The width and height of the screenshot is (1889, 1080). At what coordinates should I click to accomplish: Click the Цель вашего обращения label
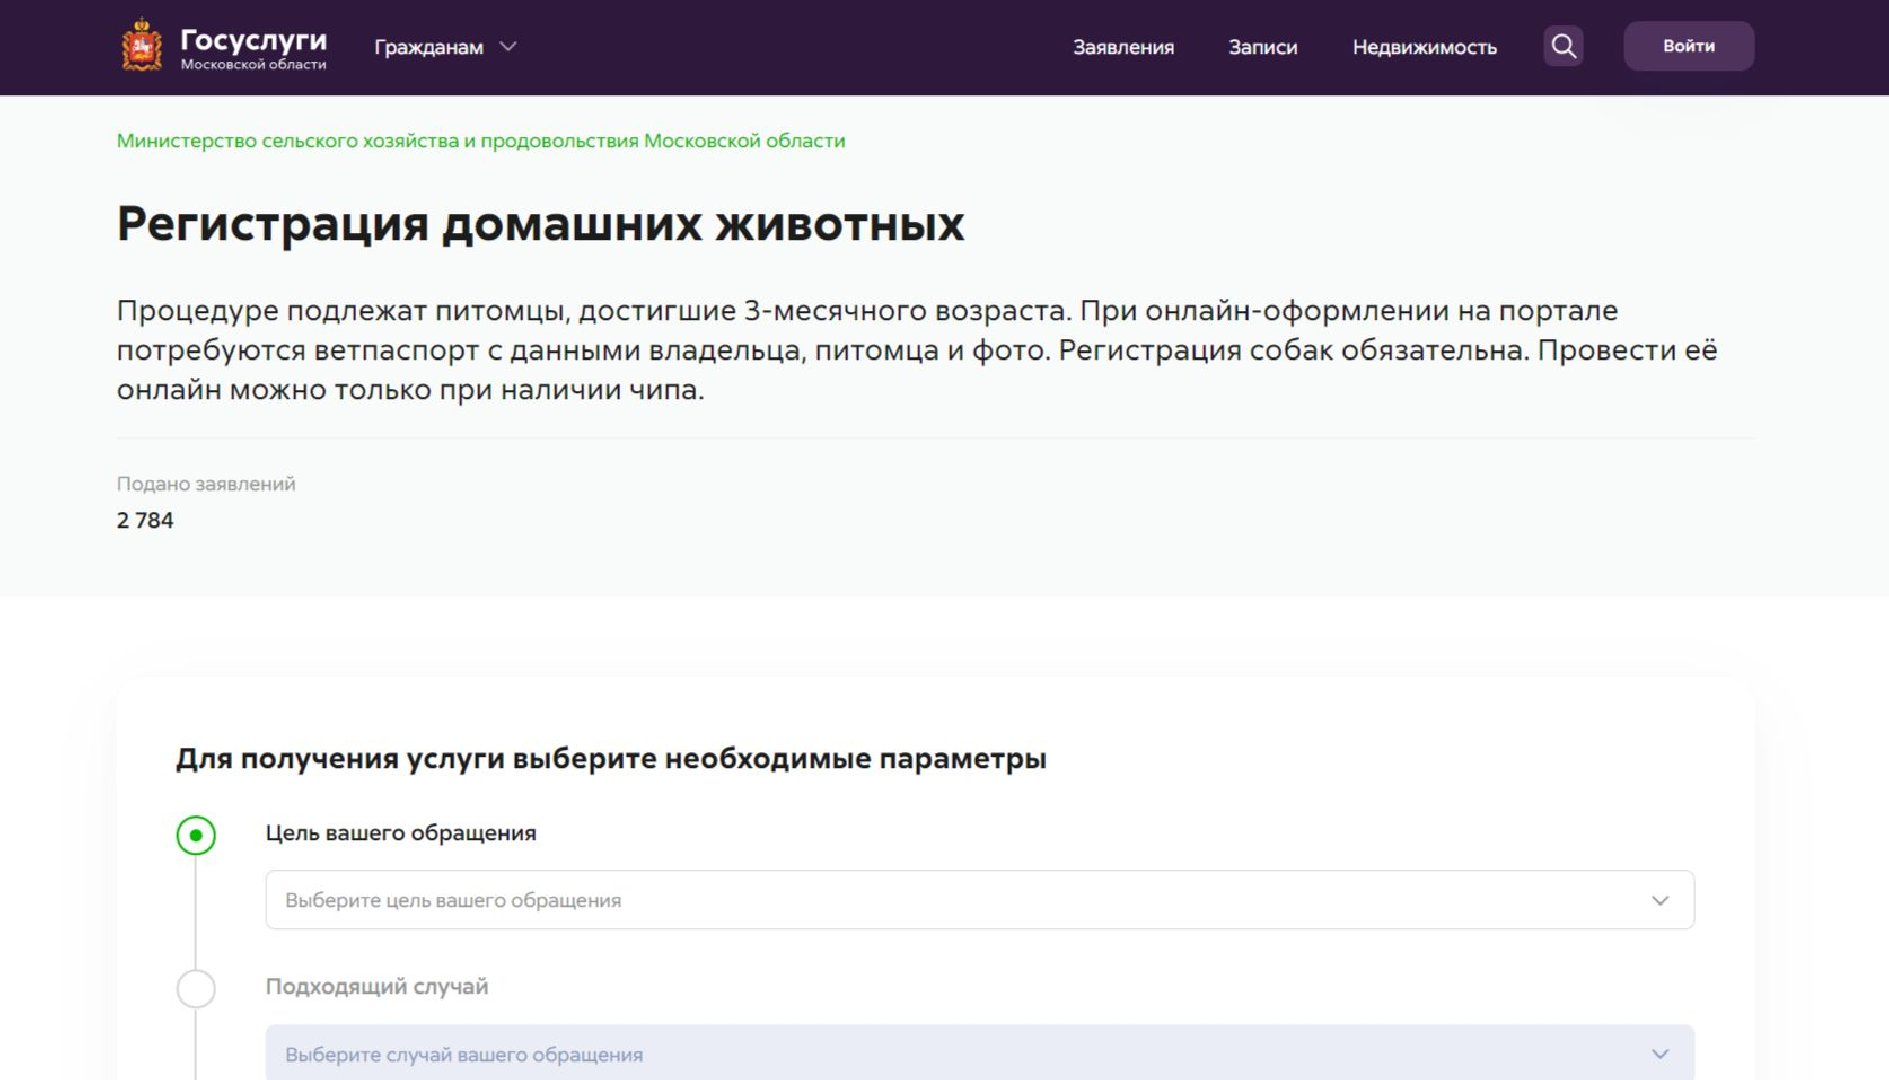point(400,833)
